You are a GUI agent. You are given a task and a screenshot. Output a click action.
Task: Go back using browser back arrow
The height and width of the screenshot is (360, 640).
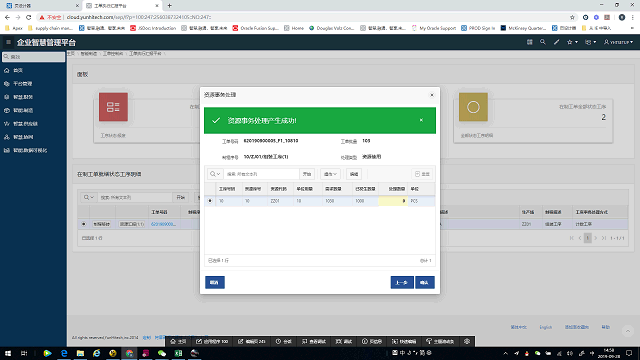[x=7, y=17]
